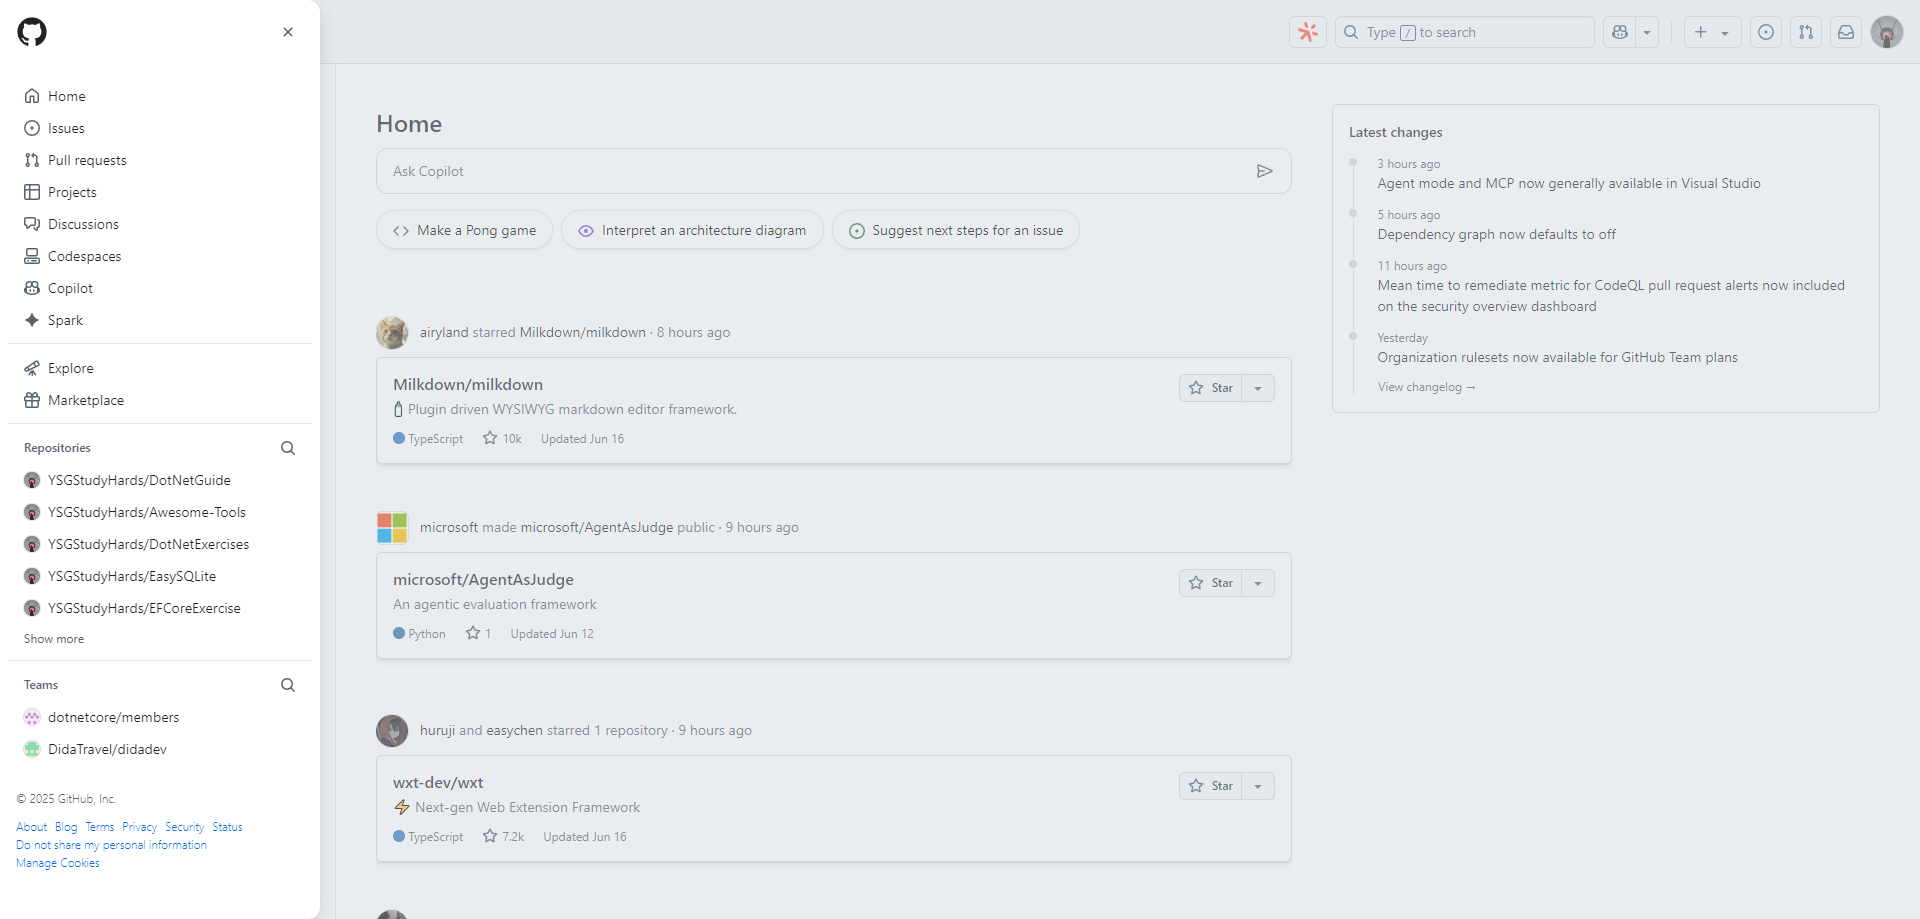Screen dimensions: 1920x919
Task: Open Copilot chat icon in header
Action: point(1620,32)
